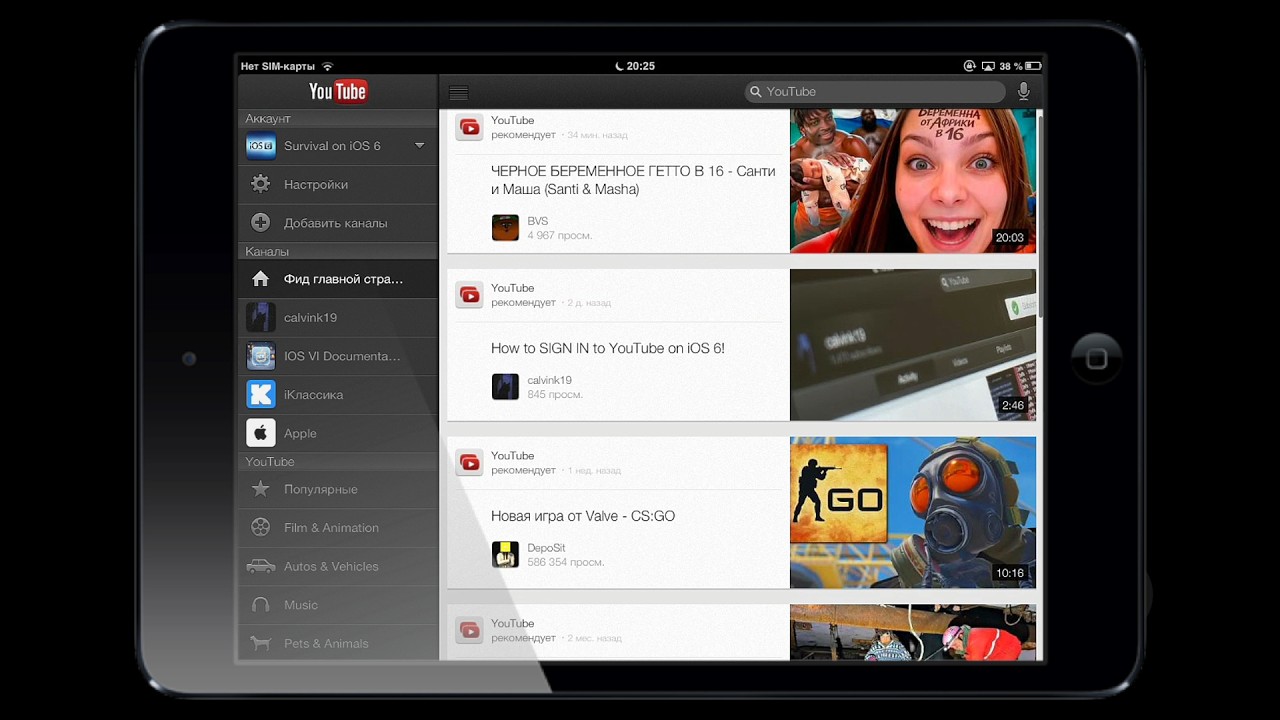Play the 2:46 video thumbnail
The height and width of the screenshot is (720, 1280).
coord(913,345)
